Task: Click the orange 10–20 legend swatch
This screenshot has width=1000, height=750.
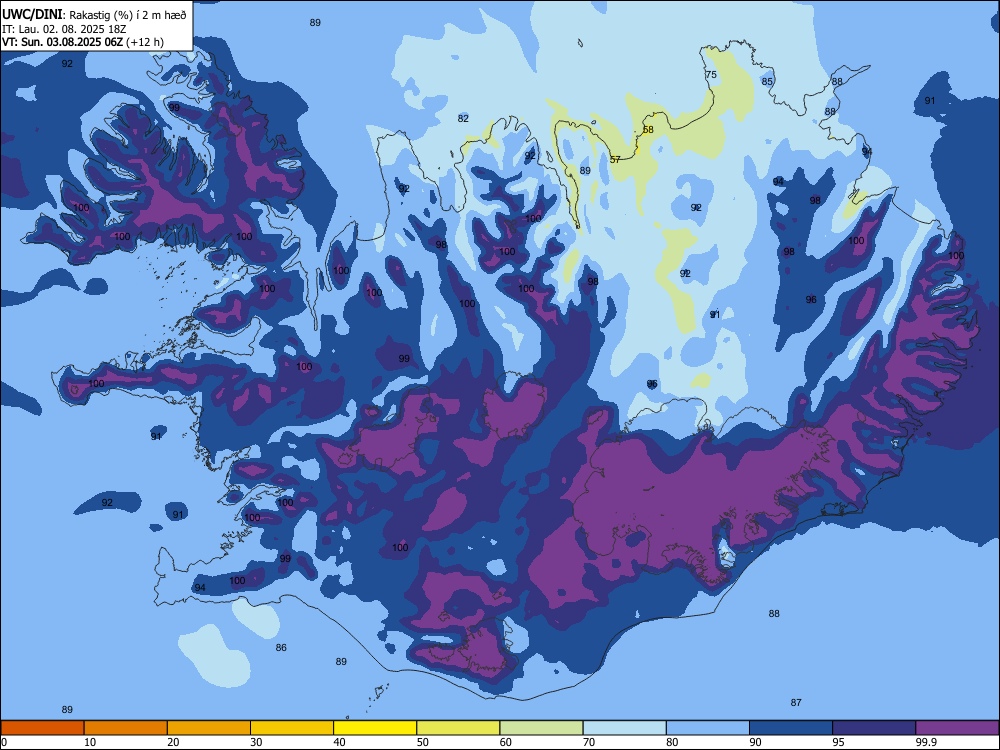Action: (126, 728)
